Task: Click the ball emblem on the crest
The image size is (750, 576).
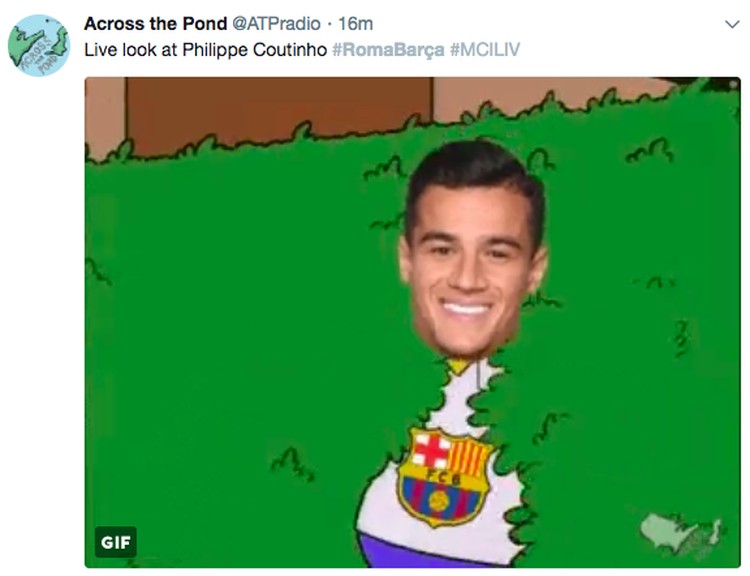Action: click(x=439, y=501)
